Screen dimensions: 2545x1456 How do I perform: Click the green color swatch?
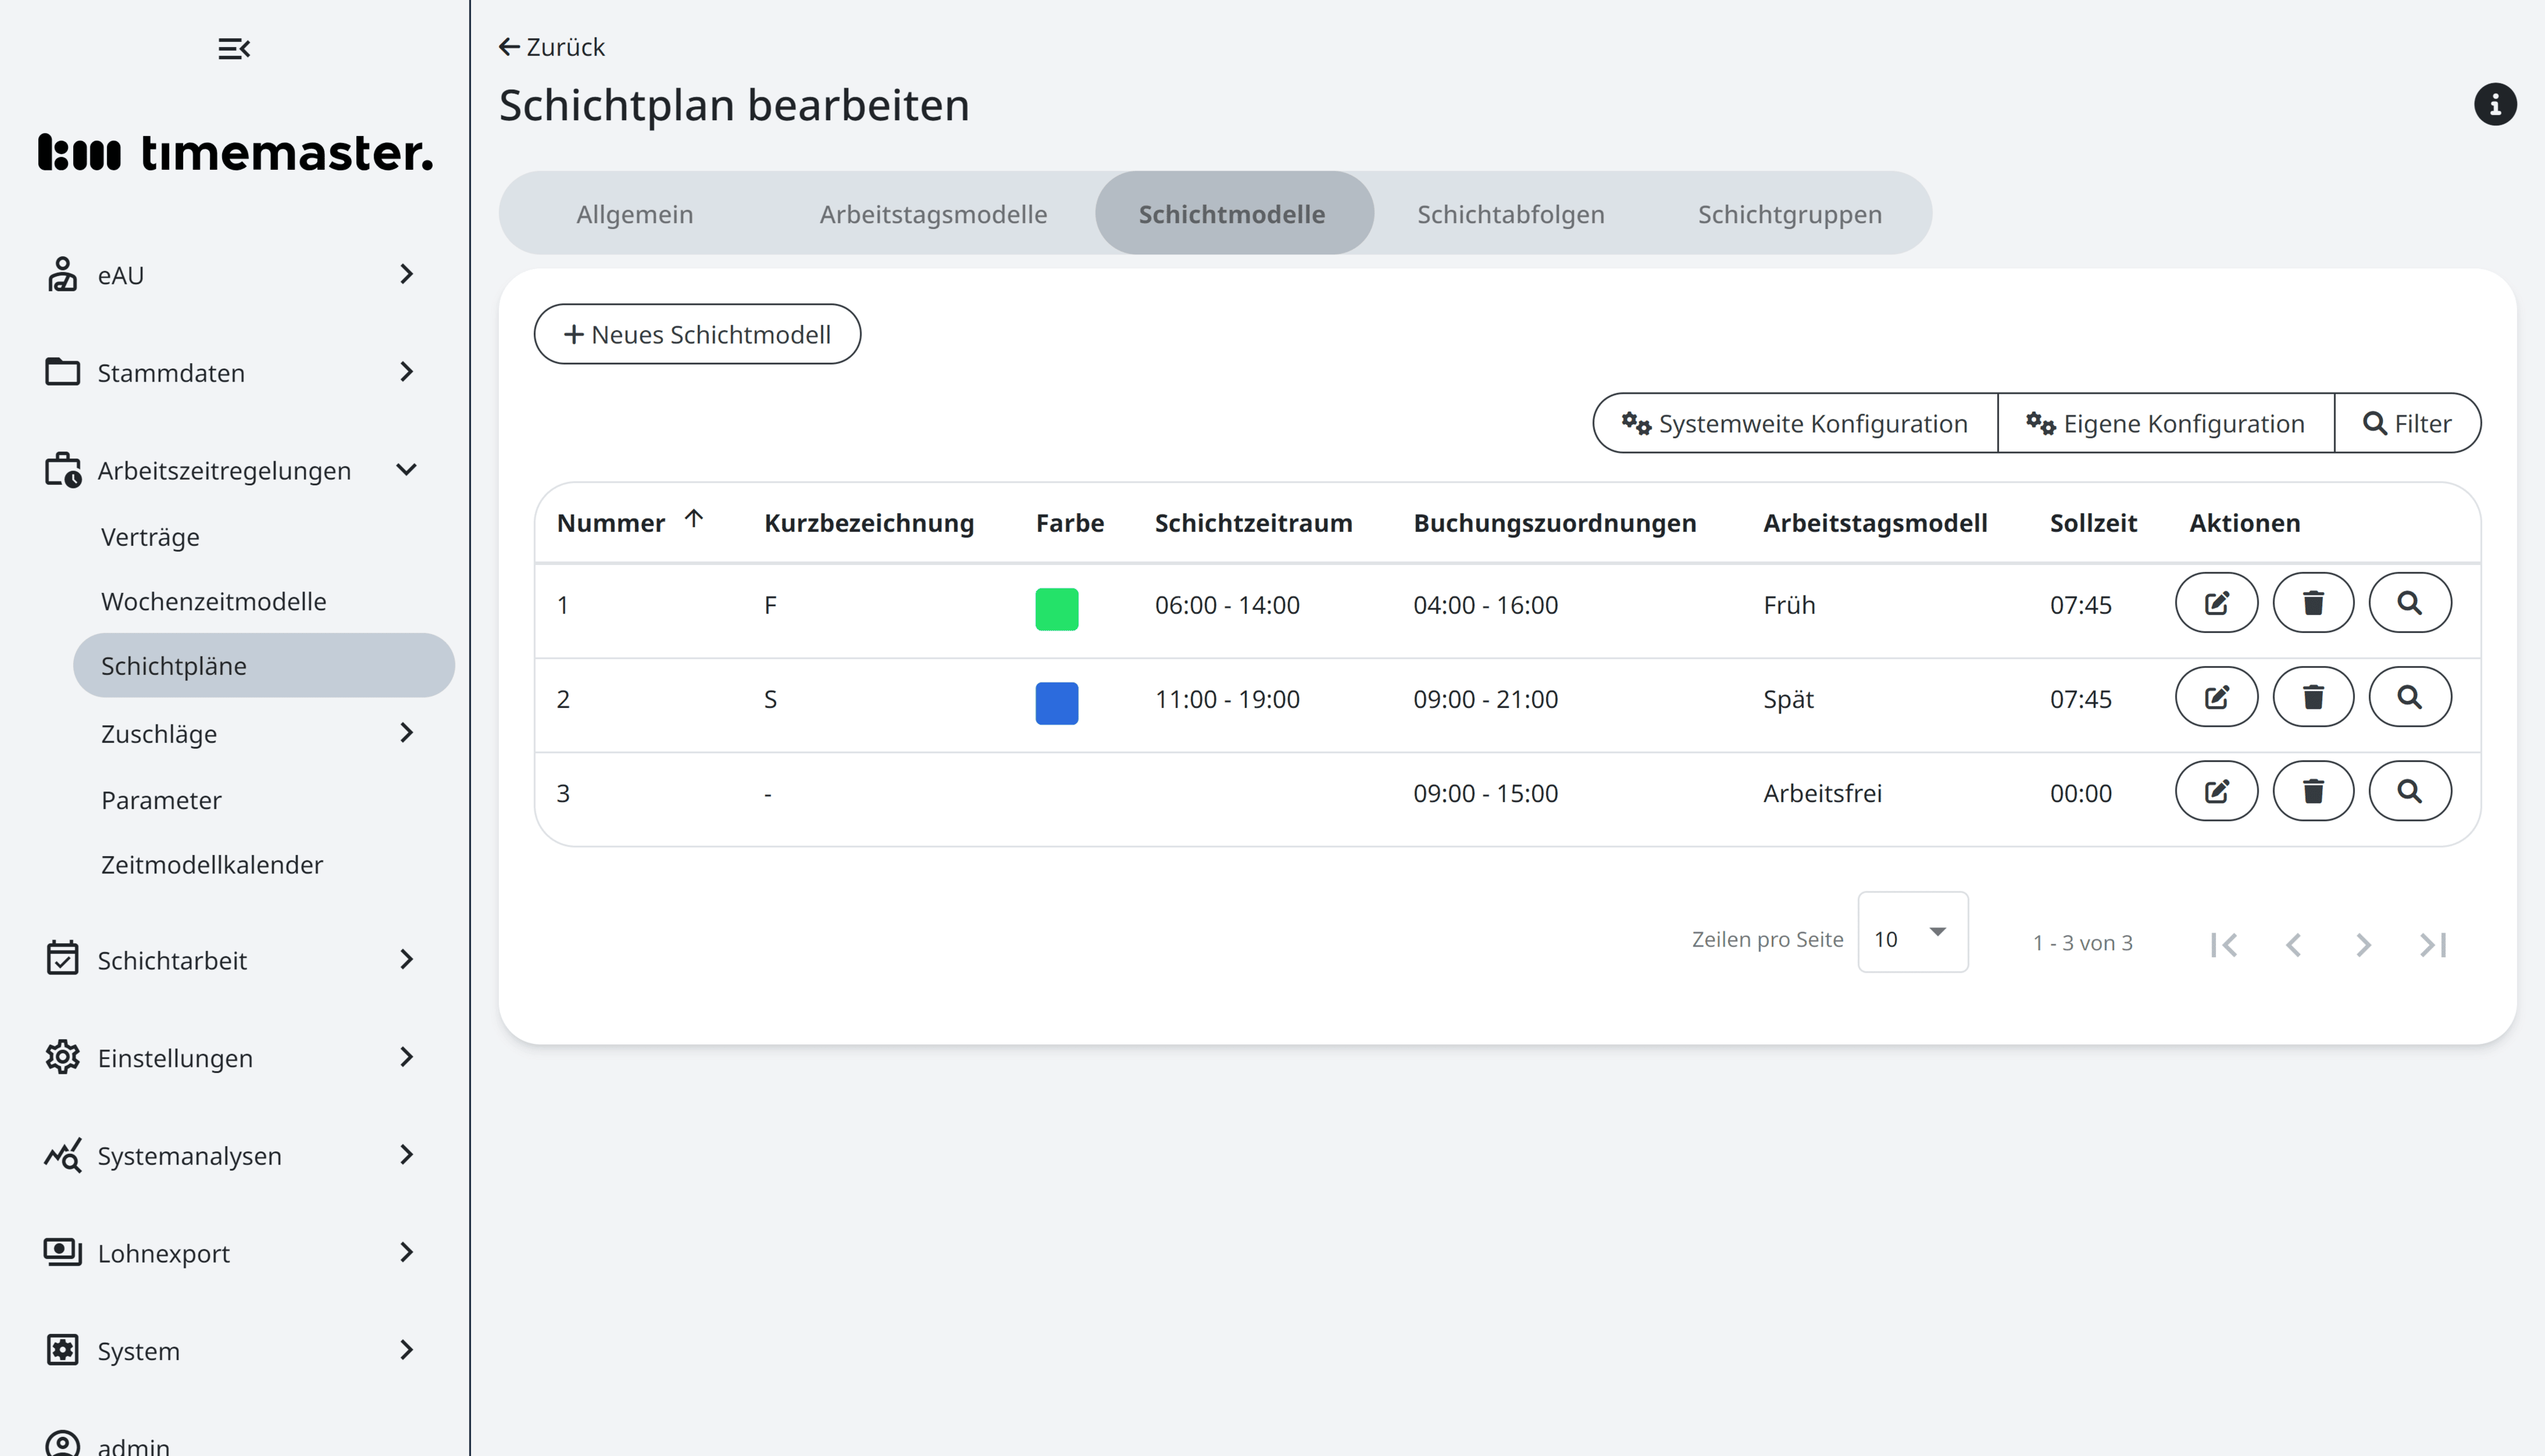tap(1056, 609)
